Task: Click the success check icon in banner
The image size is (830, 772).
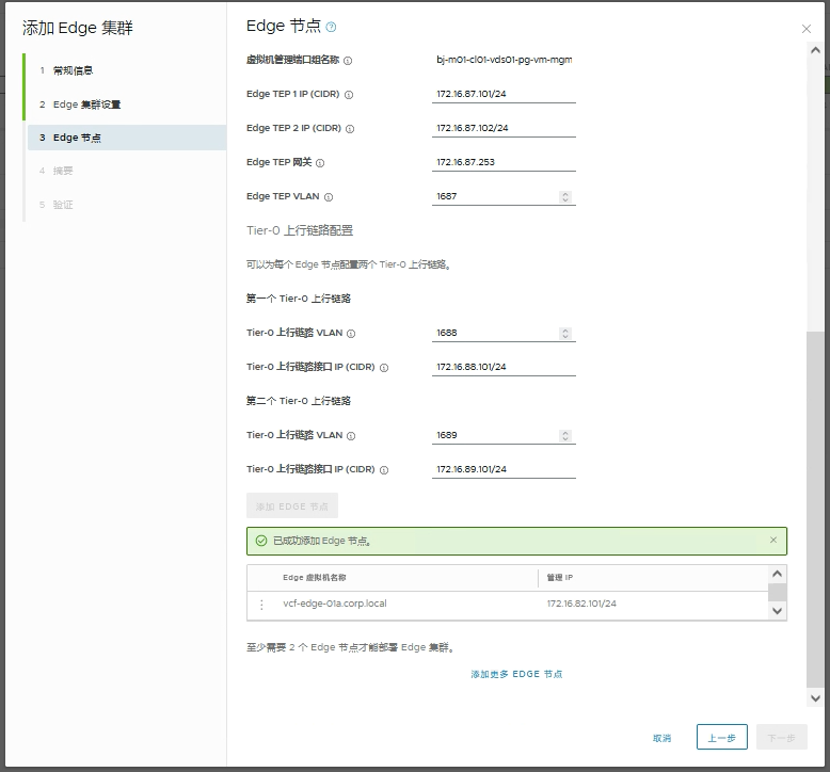Action: pyautogui.click(x=261, y=541)
